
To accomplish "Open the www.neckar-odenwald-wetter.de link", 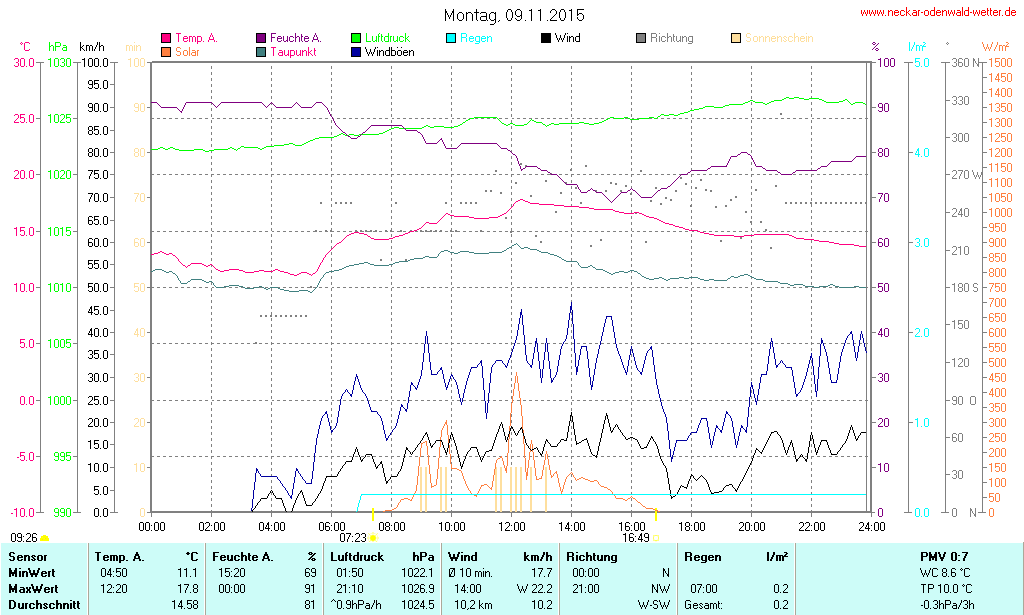I will [938, 13].
